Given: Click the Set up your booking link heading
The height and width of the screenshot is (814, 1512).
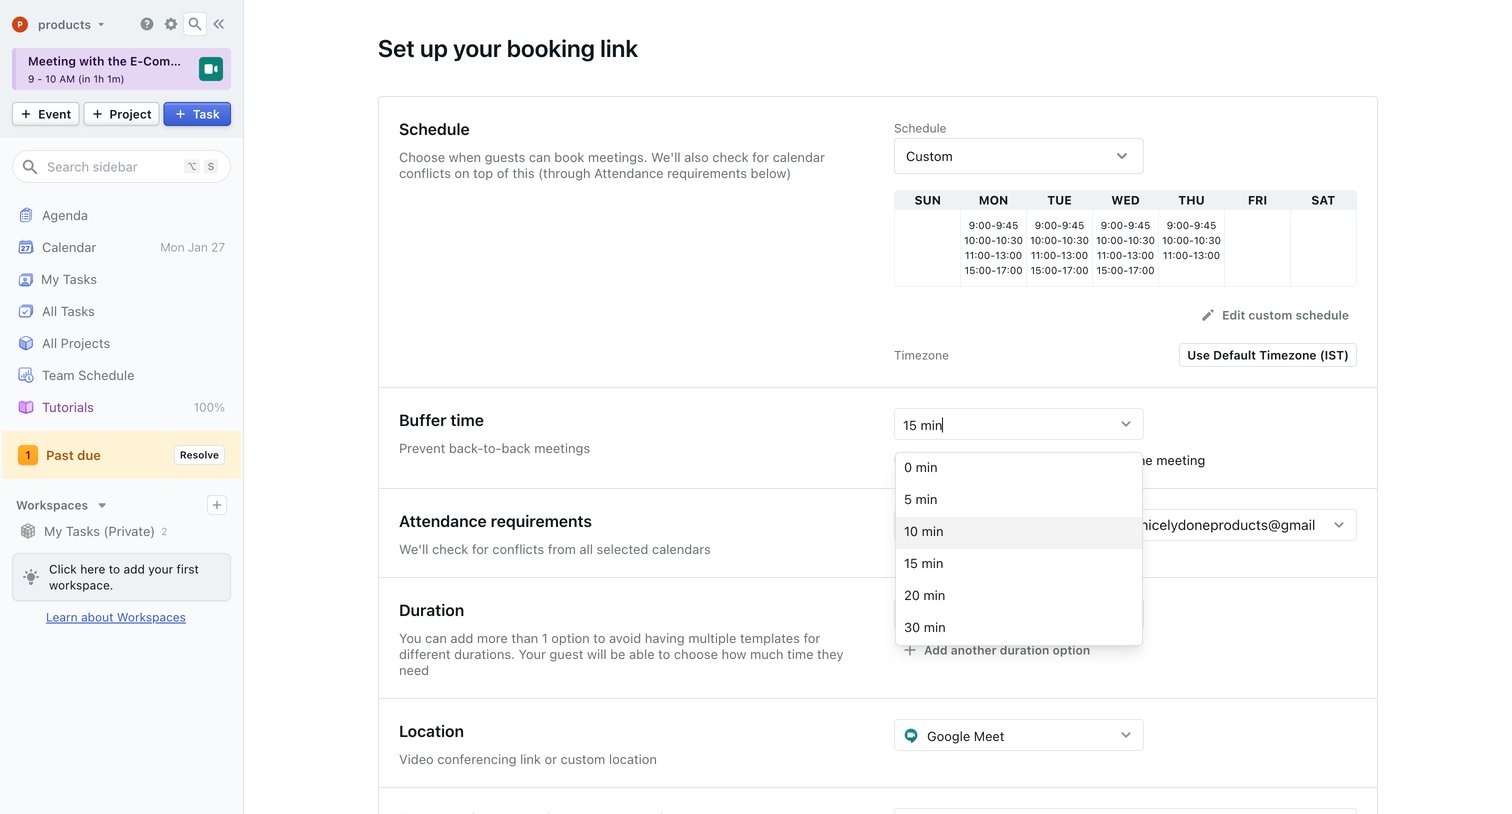Looking at the screenshot, I should (x=508, y=49).
